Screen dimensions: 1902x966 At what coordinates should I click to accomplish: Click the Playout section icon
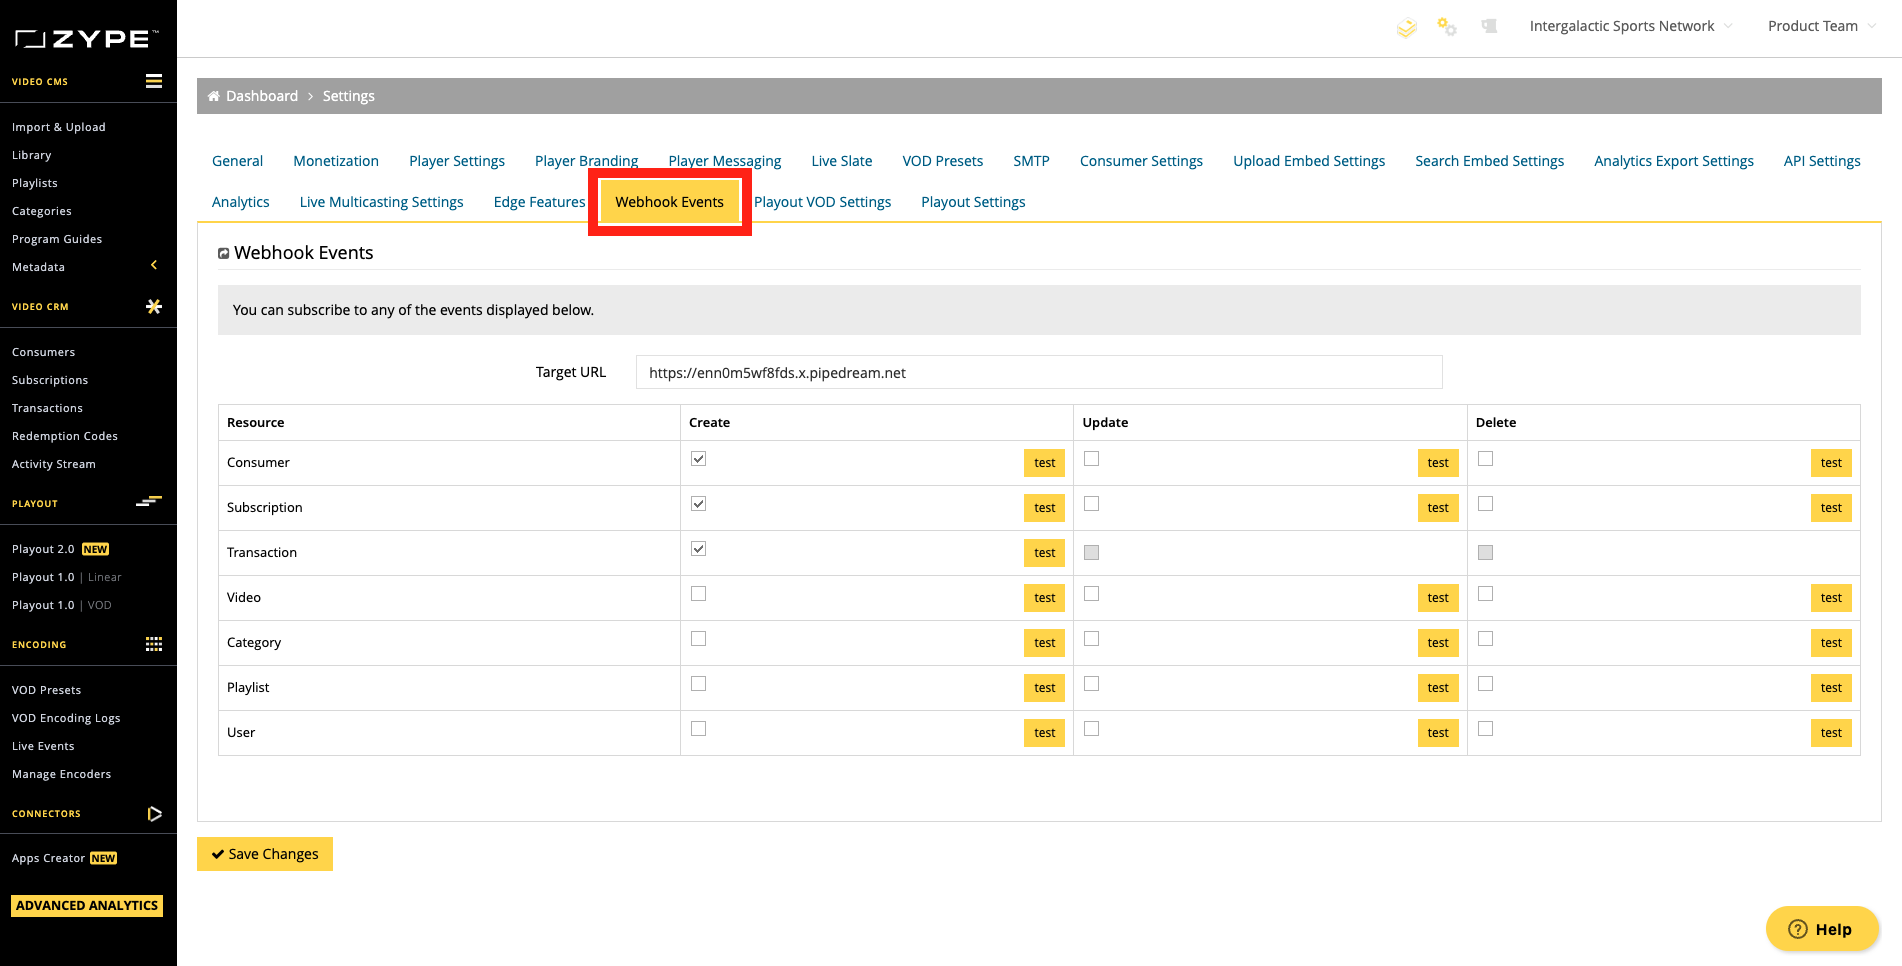tap(149, 502)
